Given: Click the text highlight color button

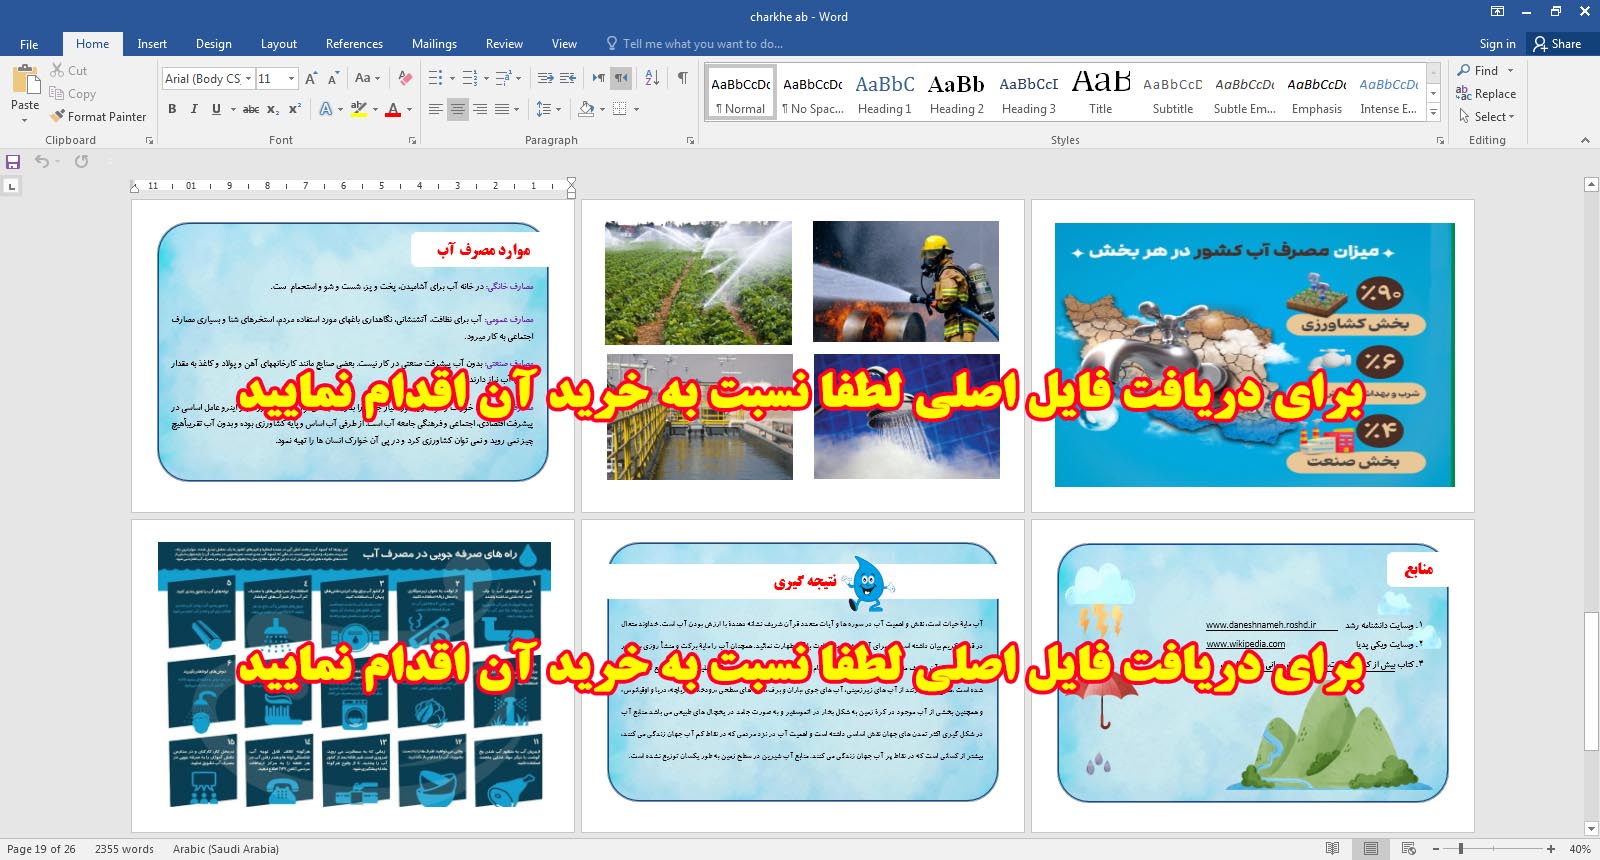Looking at the screenshot, I should click(x=358, y=109).
